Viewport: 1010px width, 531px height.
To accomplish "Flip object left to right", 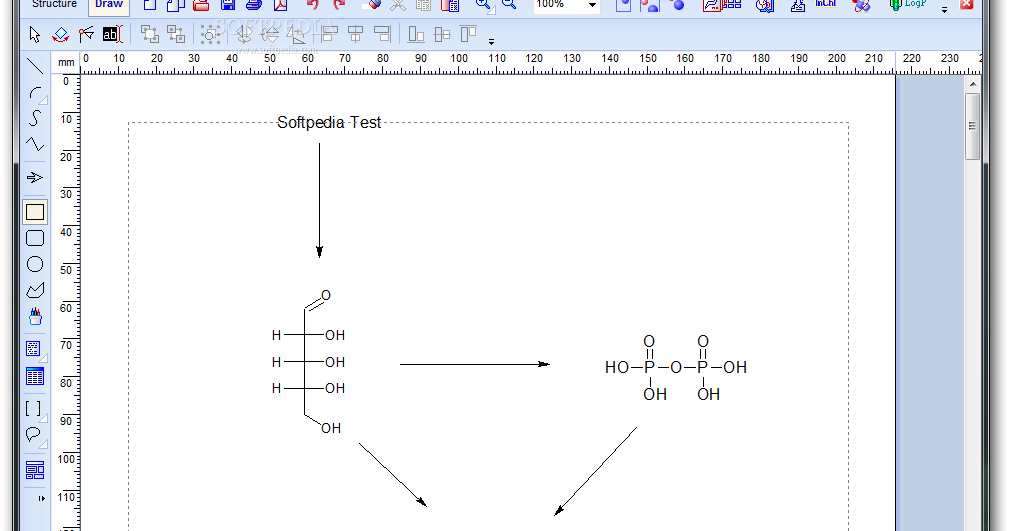I will point(243,34).
